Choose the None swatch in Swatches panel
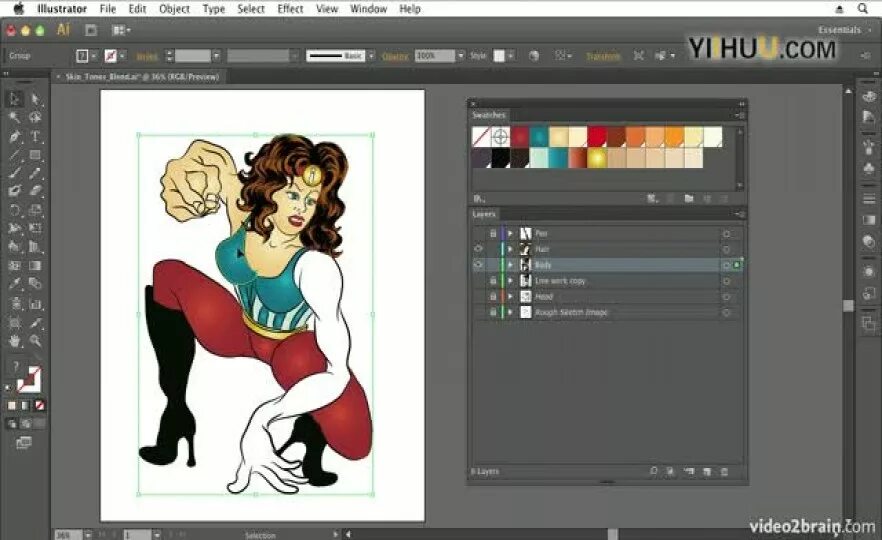The height and width of the screenshot is (540, 882). point(481,137)
